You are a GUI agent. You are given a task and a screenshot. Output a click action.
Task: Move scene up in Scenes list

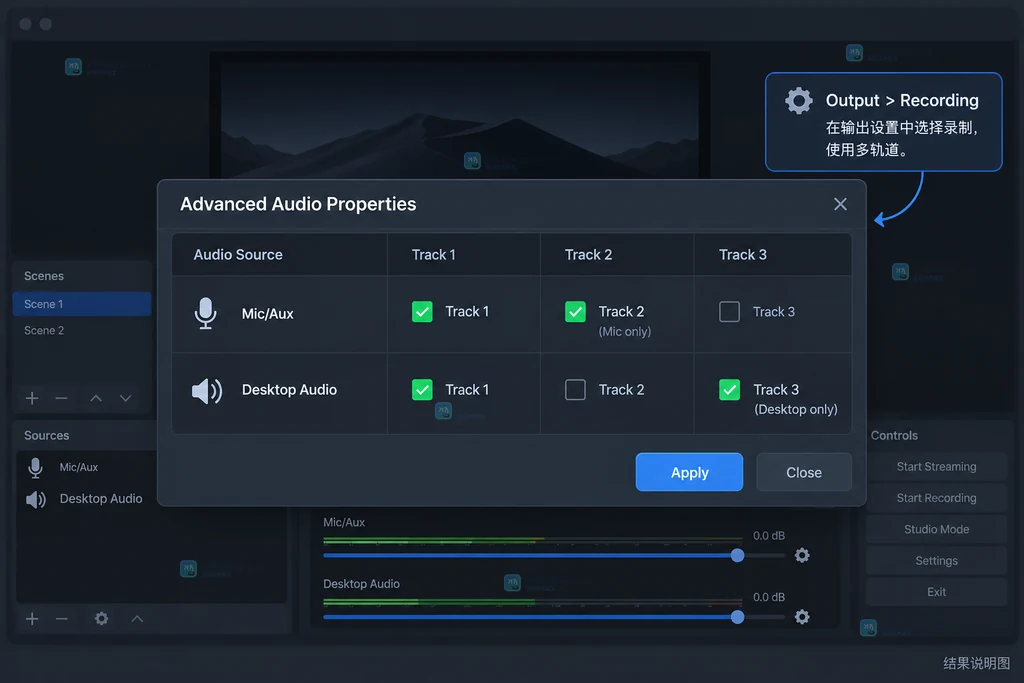(x=96, y=398)
